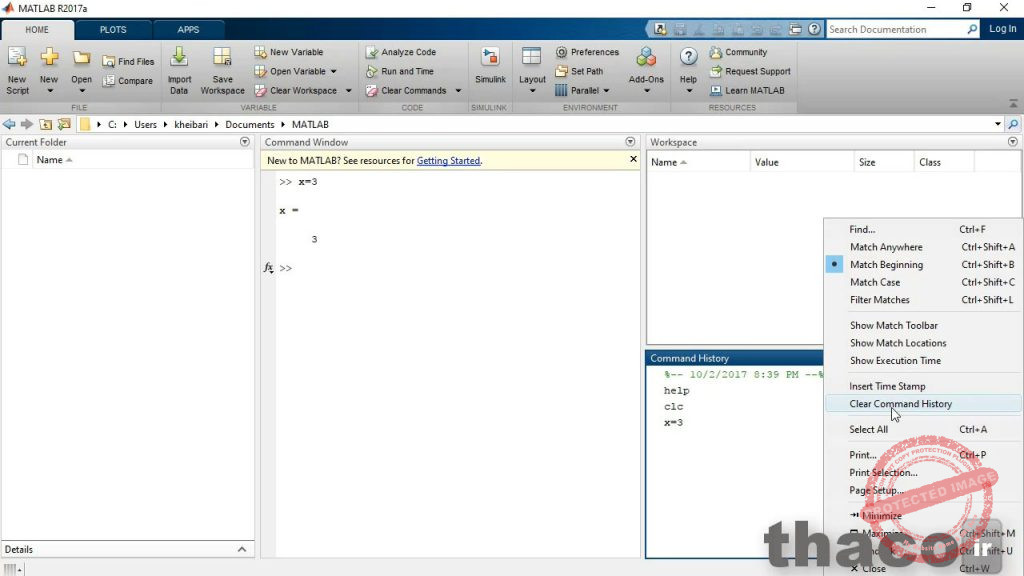This screenshot has width=1024, height=576.
Task: Open Layout menu
Action: tap(532, 71)
